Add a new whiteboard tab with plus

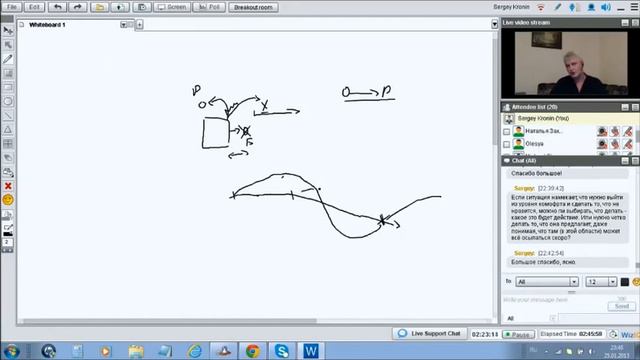coord(139,24)
